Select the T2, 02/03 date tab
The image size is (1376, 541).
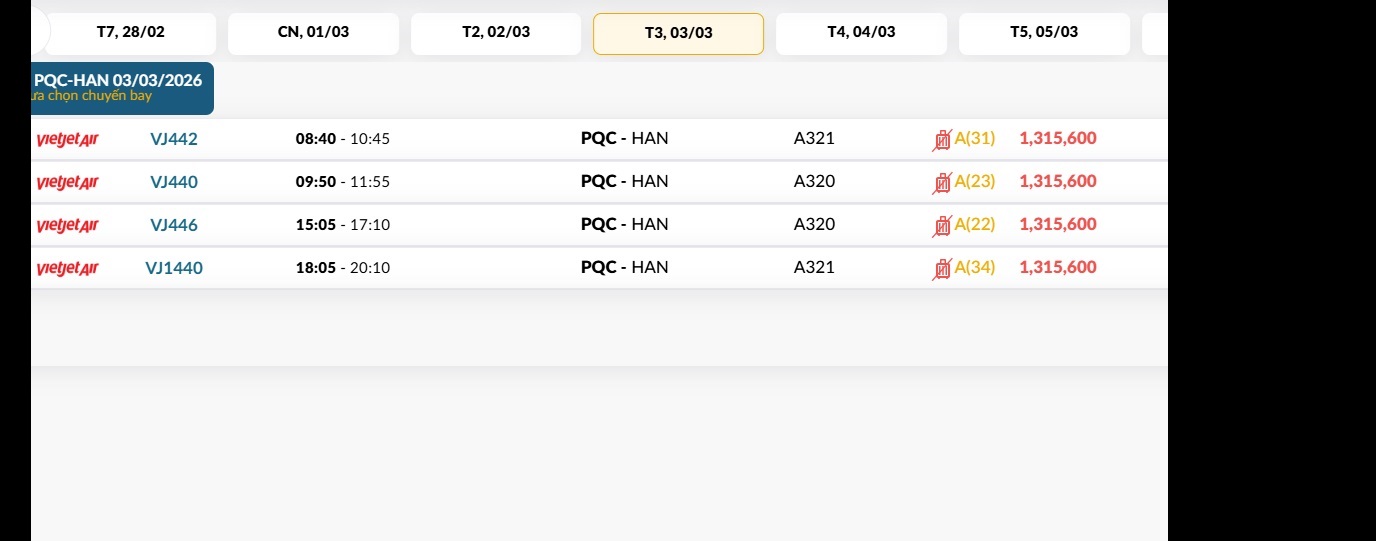tap(496, 33)
